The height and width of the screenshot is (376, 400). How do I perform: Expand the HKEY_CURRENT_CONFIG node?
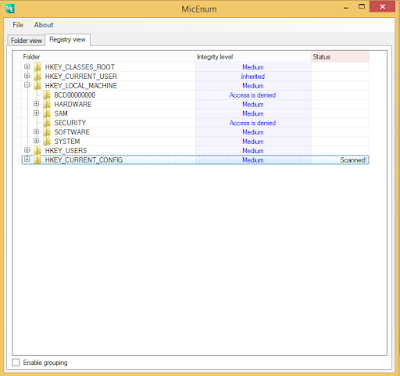pyautogui.click(x=27, y=160)
